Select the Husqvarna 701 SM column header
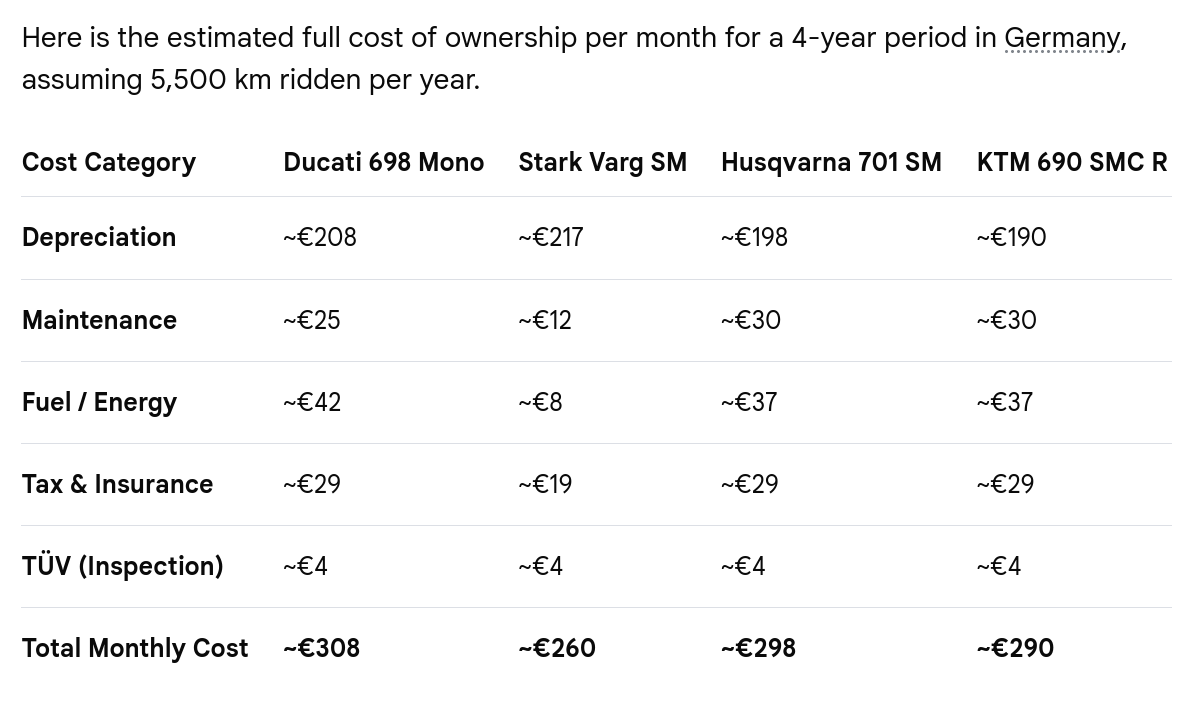1192x701 pixels. pyautogui.click(x=831, y=162)
